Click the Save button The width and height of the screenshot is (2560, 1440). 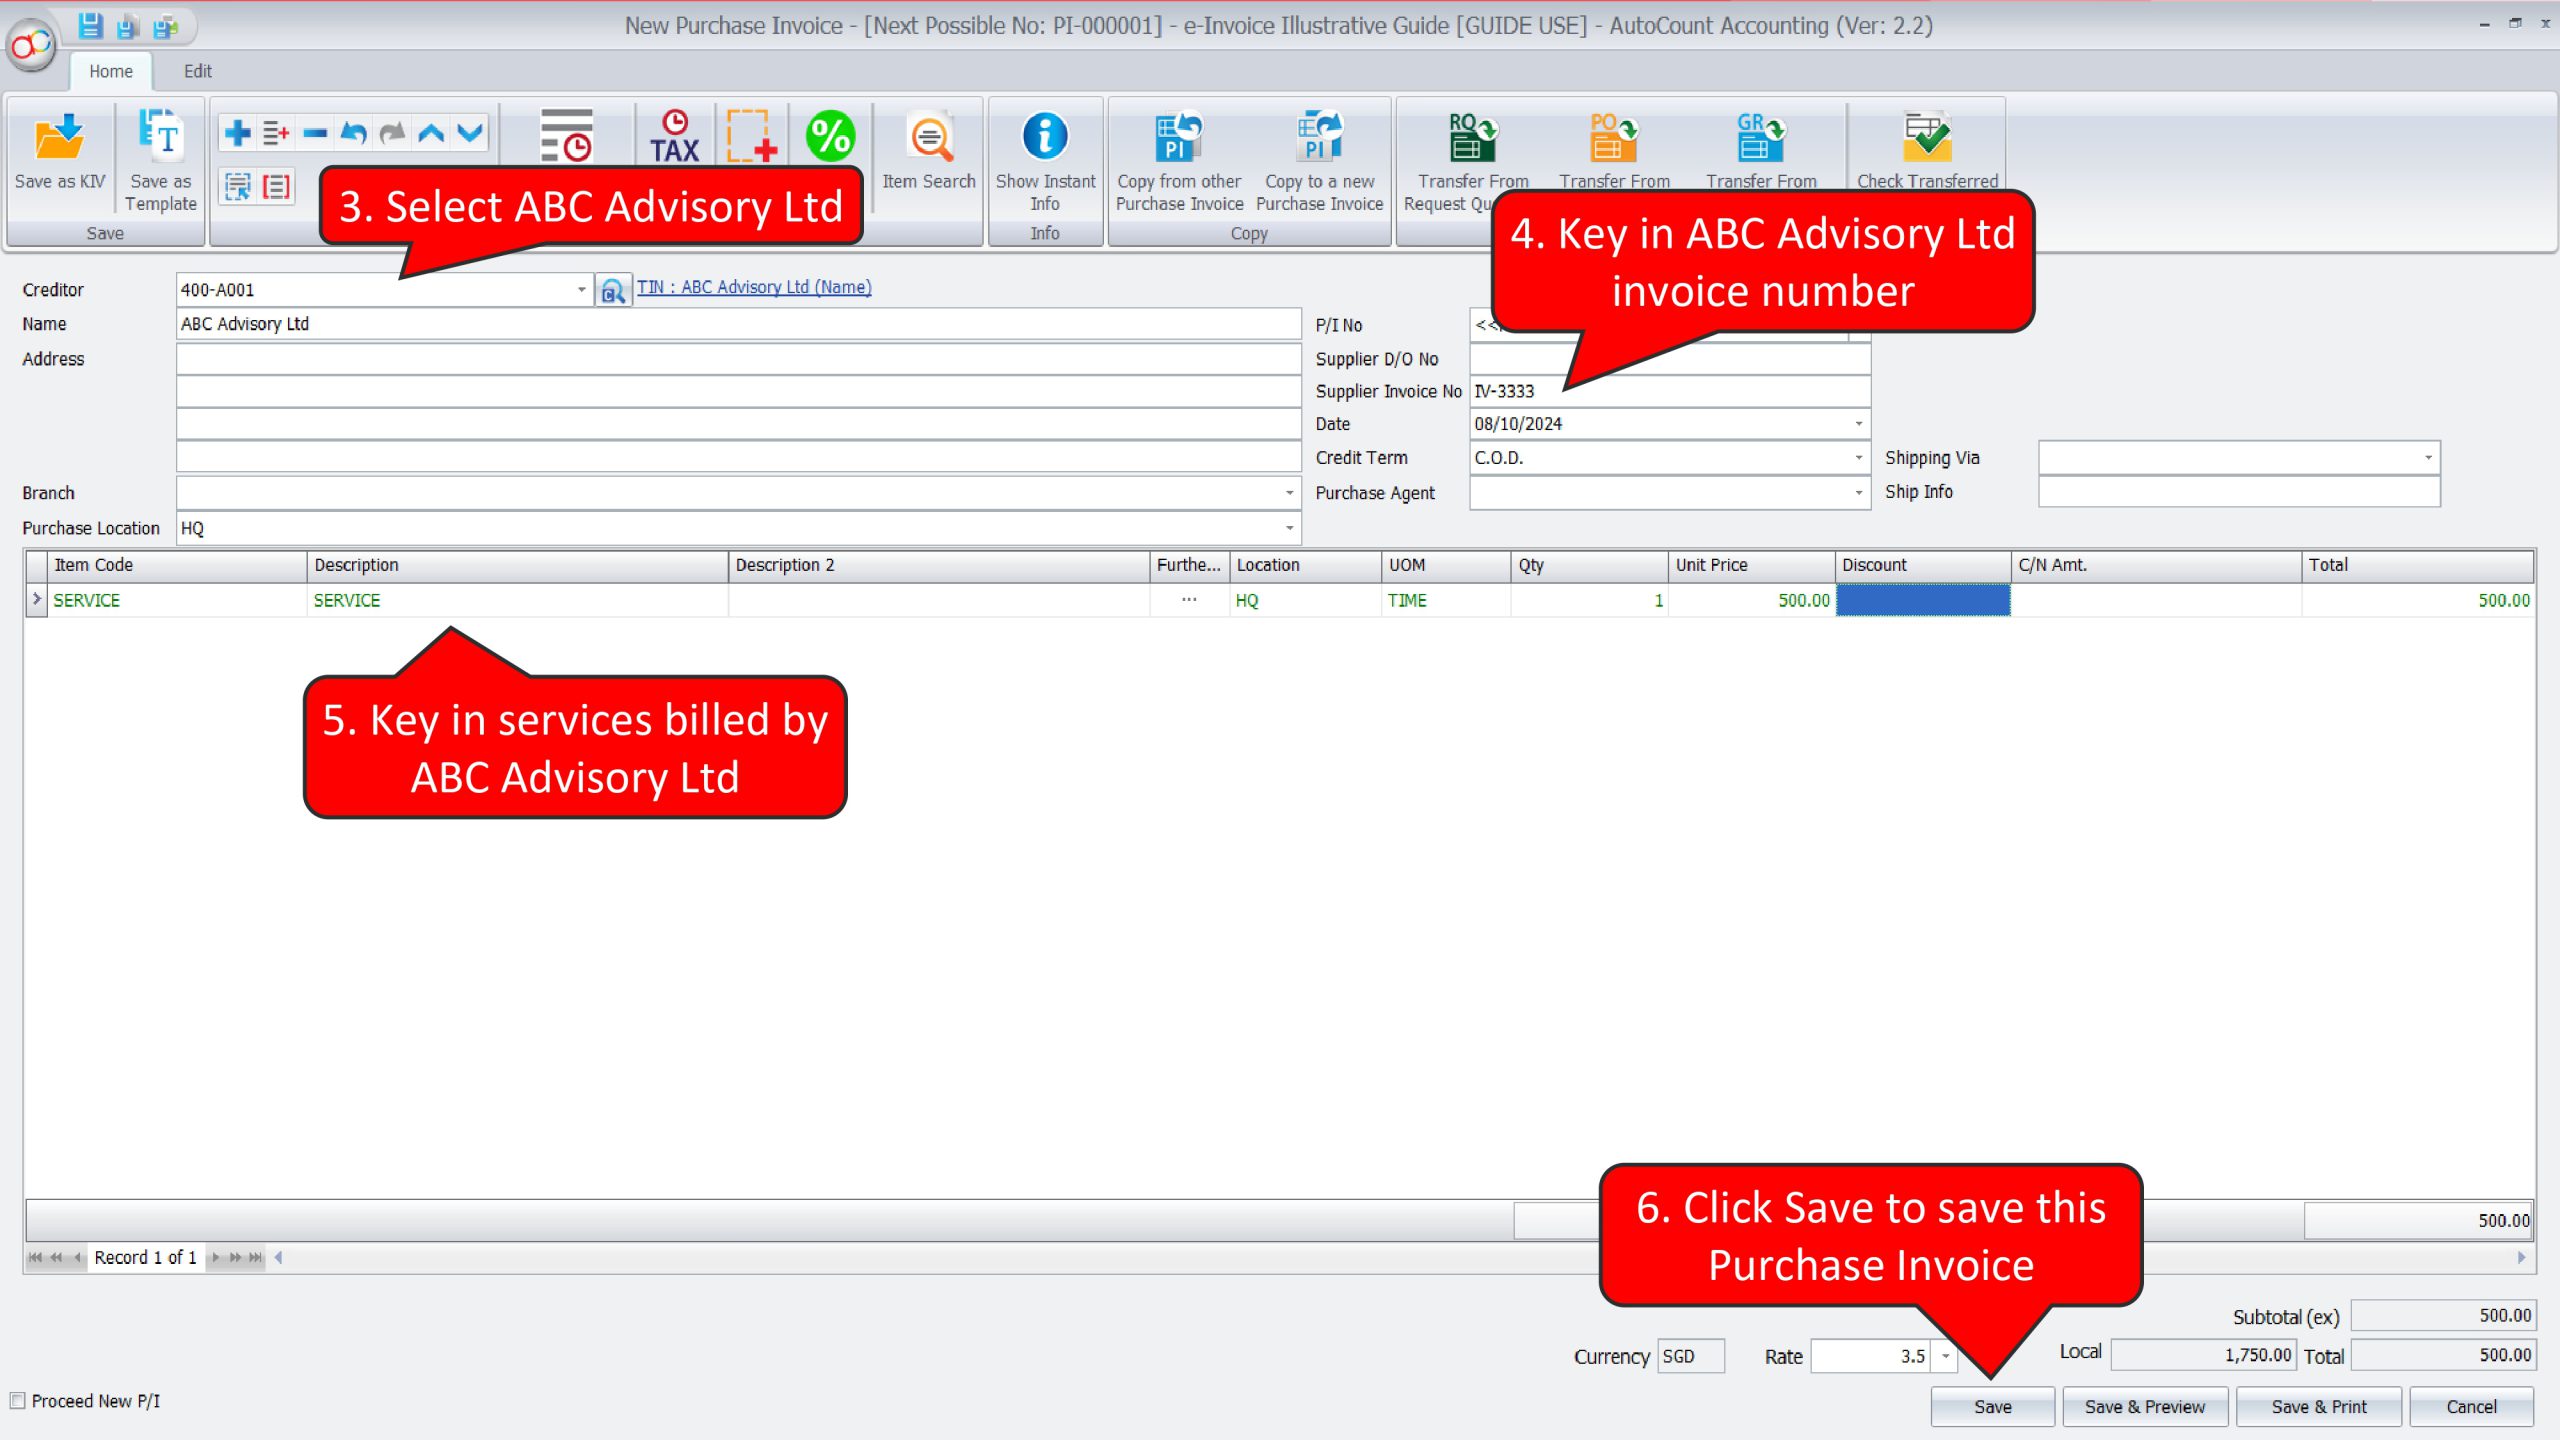click(x=1992, y=1407)
